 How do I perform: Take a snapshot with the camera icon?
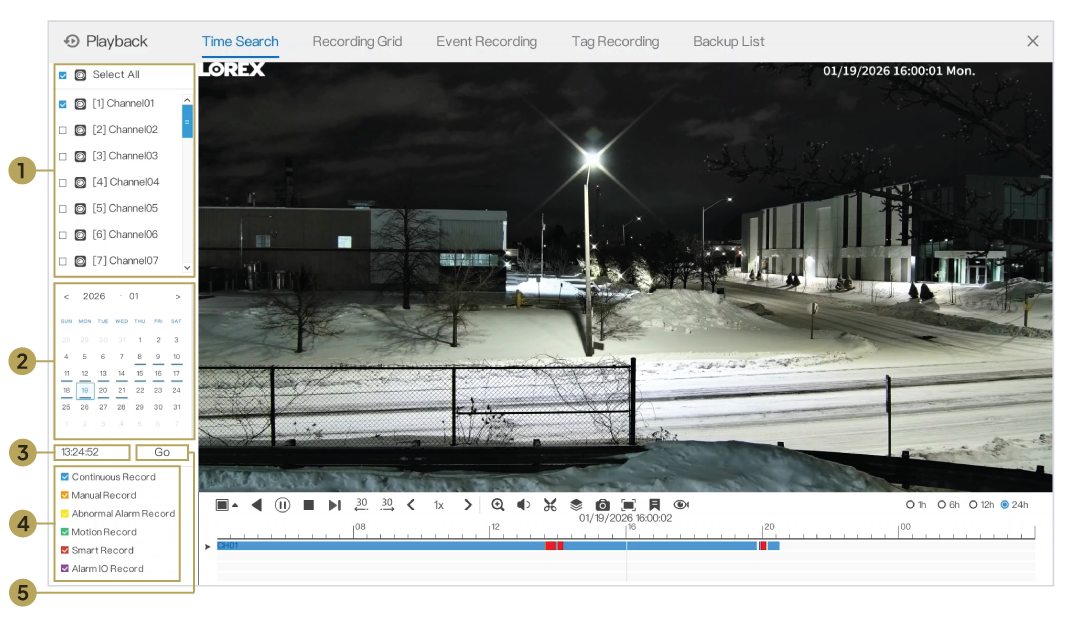tap(602, 505)
